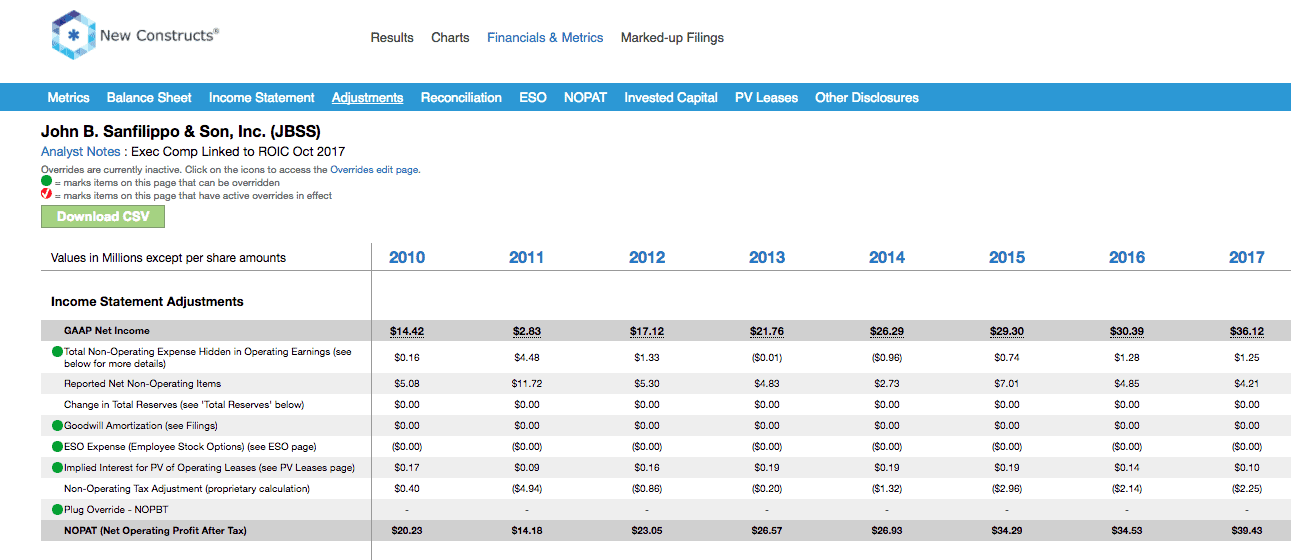The image size is (1291, 560).
Task: Follow the Analyst Notes link
Action: pyautogui.click(x=82, y=152)
